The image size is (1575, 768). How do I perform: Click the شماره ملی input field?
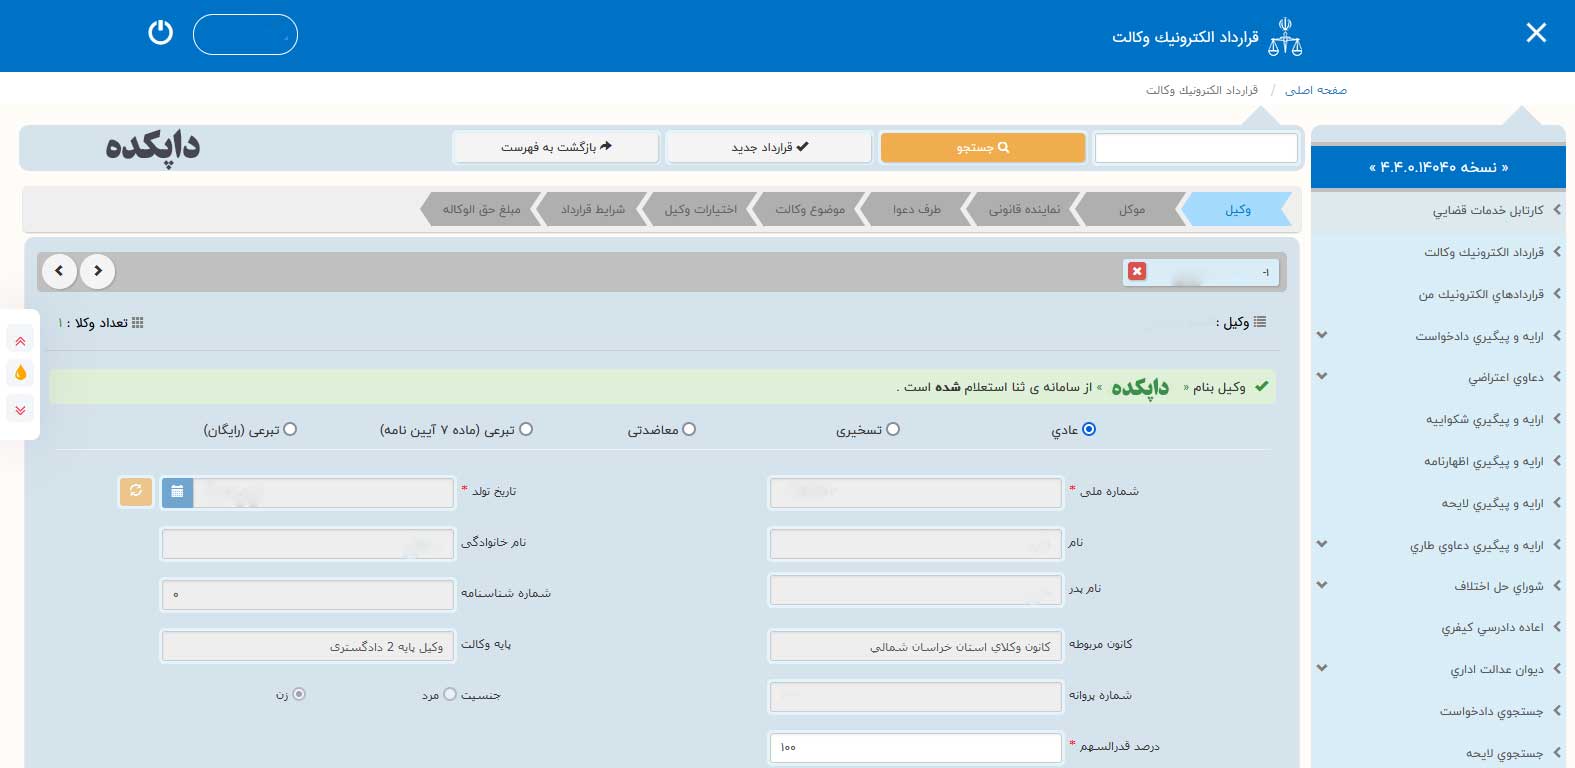coord(915,492)
